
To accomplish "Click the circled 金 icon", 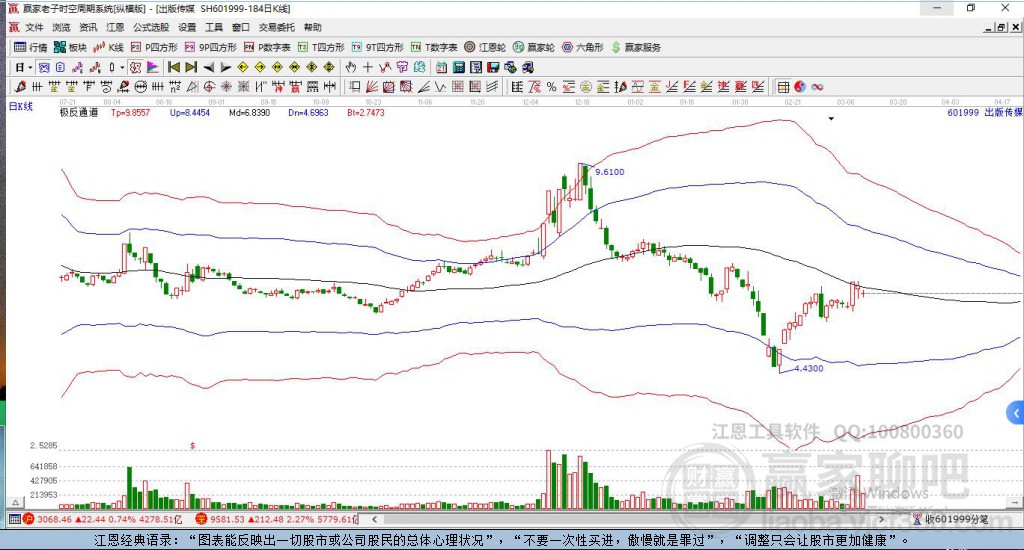I will tap(586, 87).
